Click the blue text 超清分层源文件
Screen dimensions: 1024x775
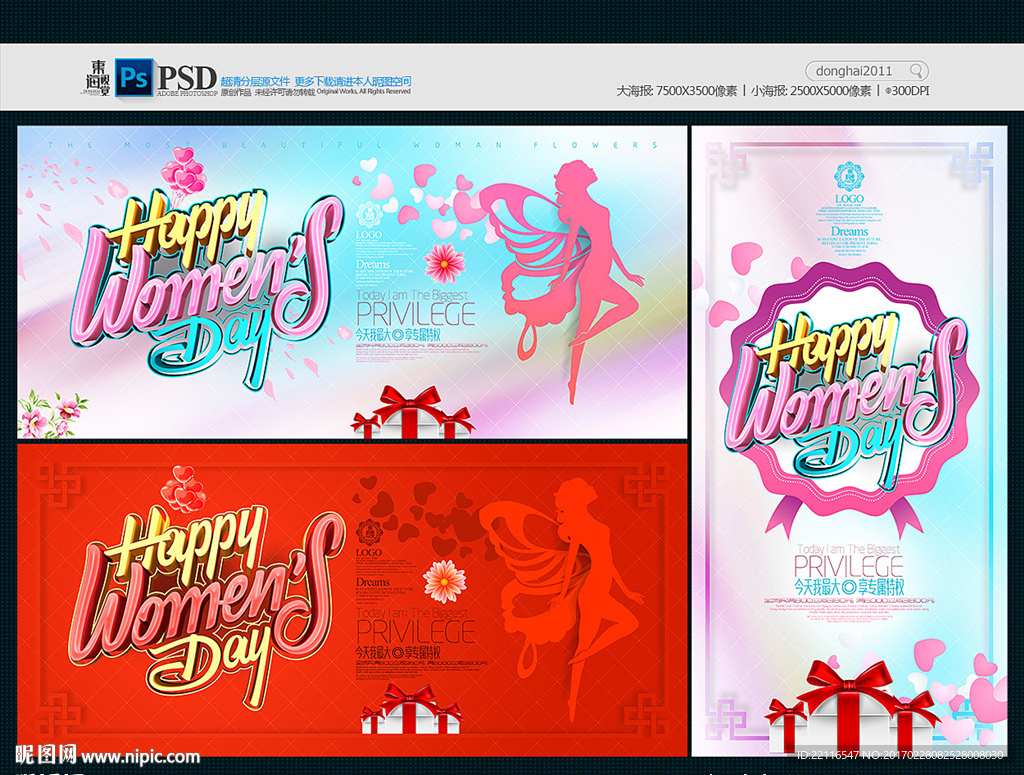click(x=255, y=82)
